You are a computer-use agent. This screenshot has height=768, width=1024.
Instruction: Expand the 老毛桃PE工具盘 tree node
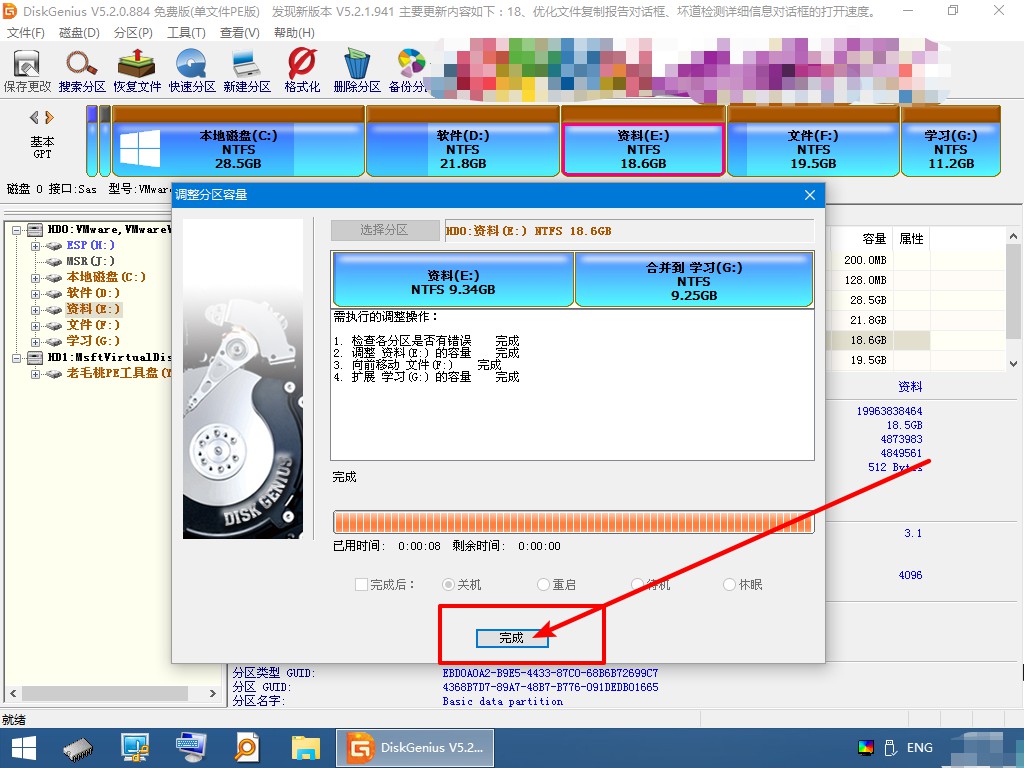(36, 374)
